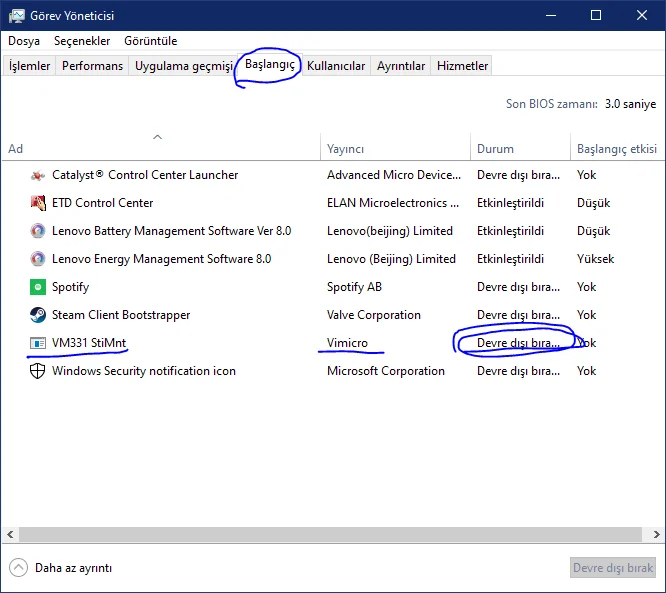Open the Dosya menu

pyautogui.click(x=24, y=41)
